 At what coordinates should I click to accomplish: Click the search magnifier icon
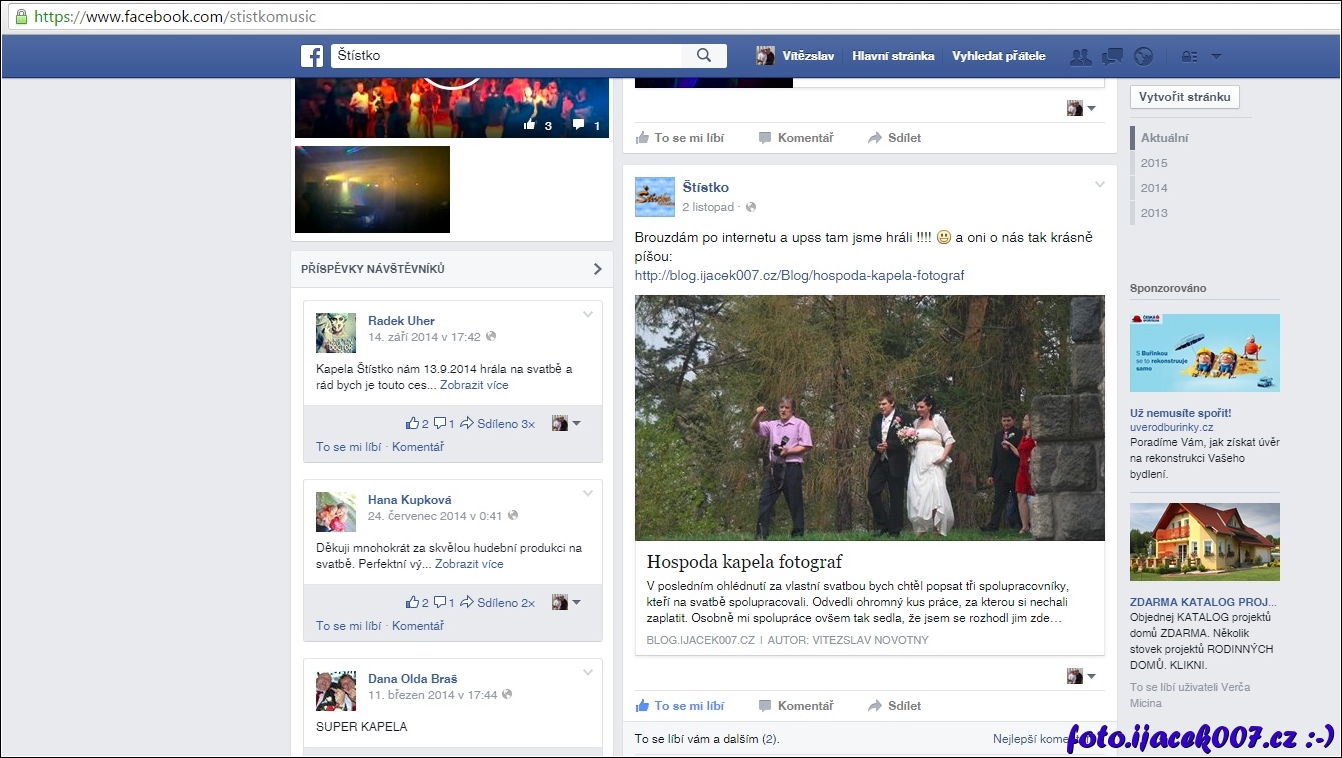click(x=704, y=56)
